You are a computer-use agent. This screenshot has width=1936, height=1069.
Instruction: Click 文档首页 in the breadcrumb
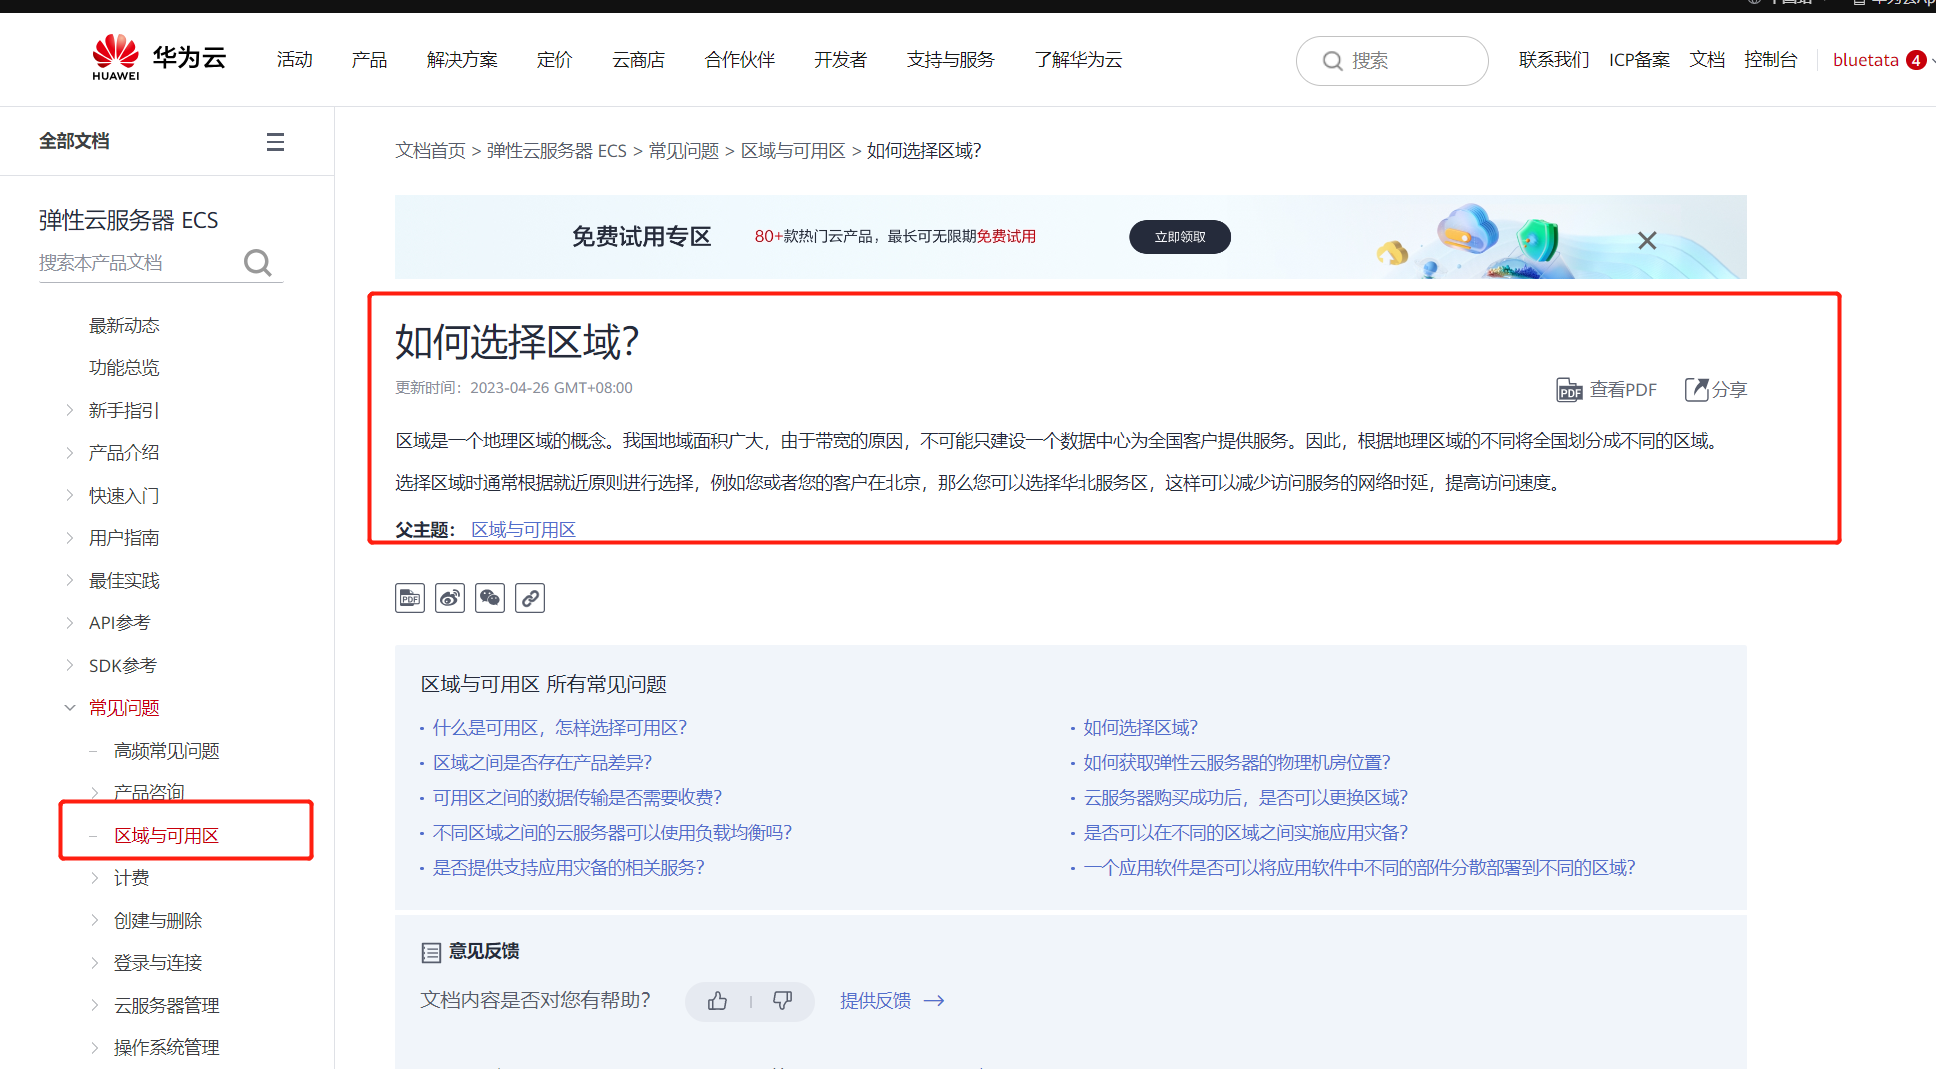click(x=430, y=151)
